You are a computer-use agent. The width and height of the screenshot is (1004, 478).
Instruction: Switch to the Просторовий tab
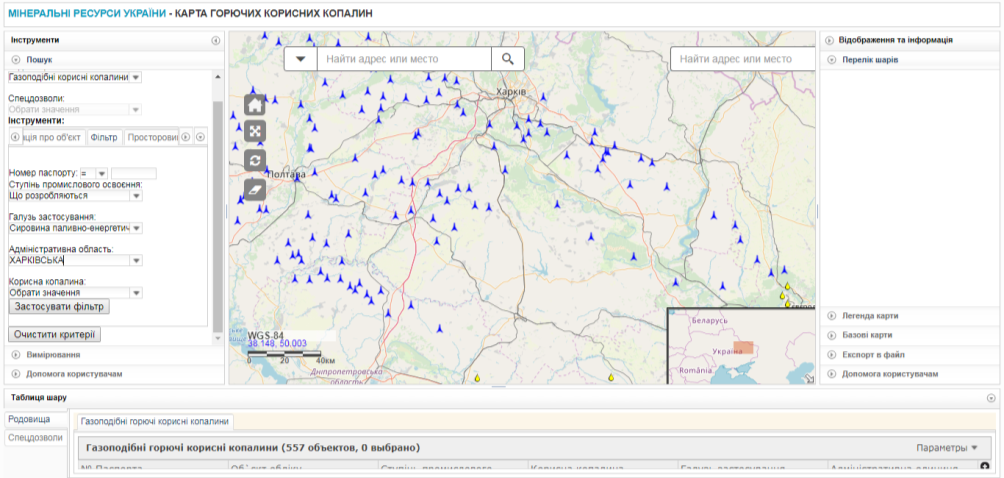click(x=152, y=137)
